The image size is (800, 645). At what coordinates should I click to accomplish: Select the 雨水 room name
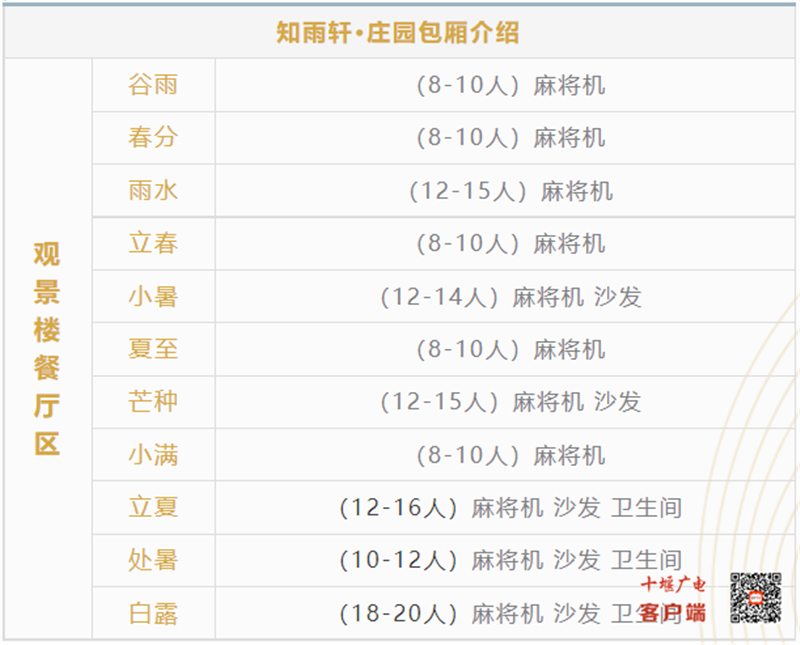(153, 191)
